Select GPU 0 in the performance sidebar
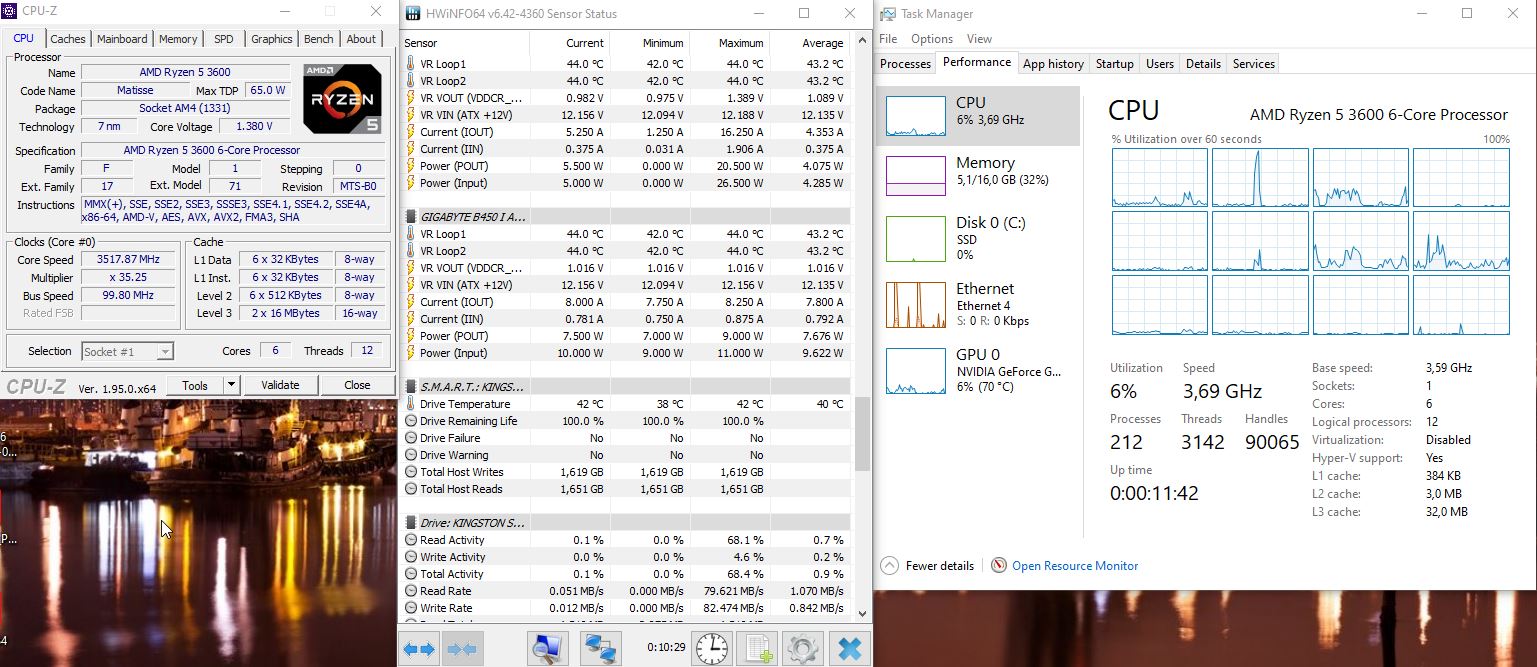The width and height of the screenshot is (1537, 667). pyautogui.click(x=916, y=371)
